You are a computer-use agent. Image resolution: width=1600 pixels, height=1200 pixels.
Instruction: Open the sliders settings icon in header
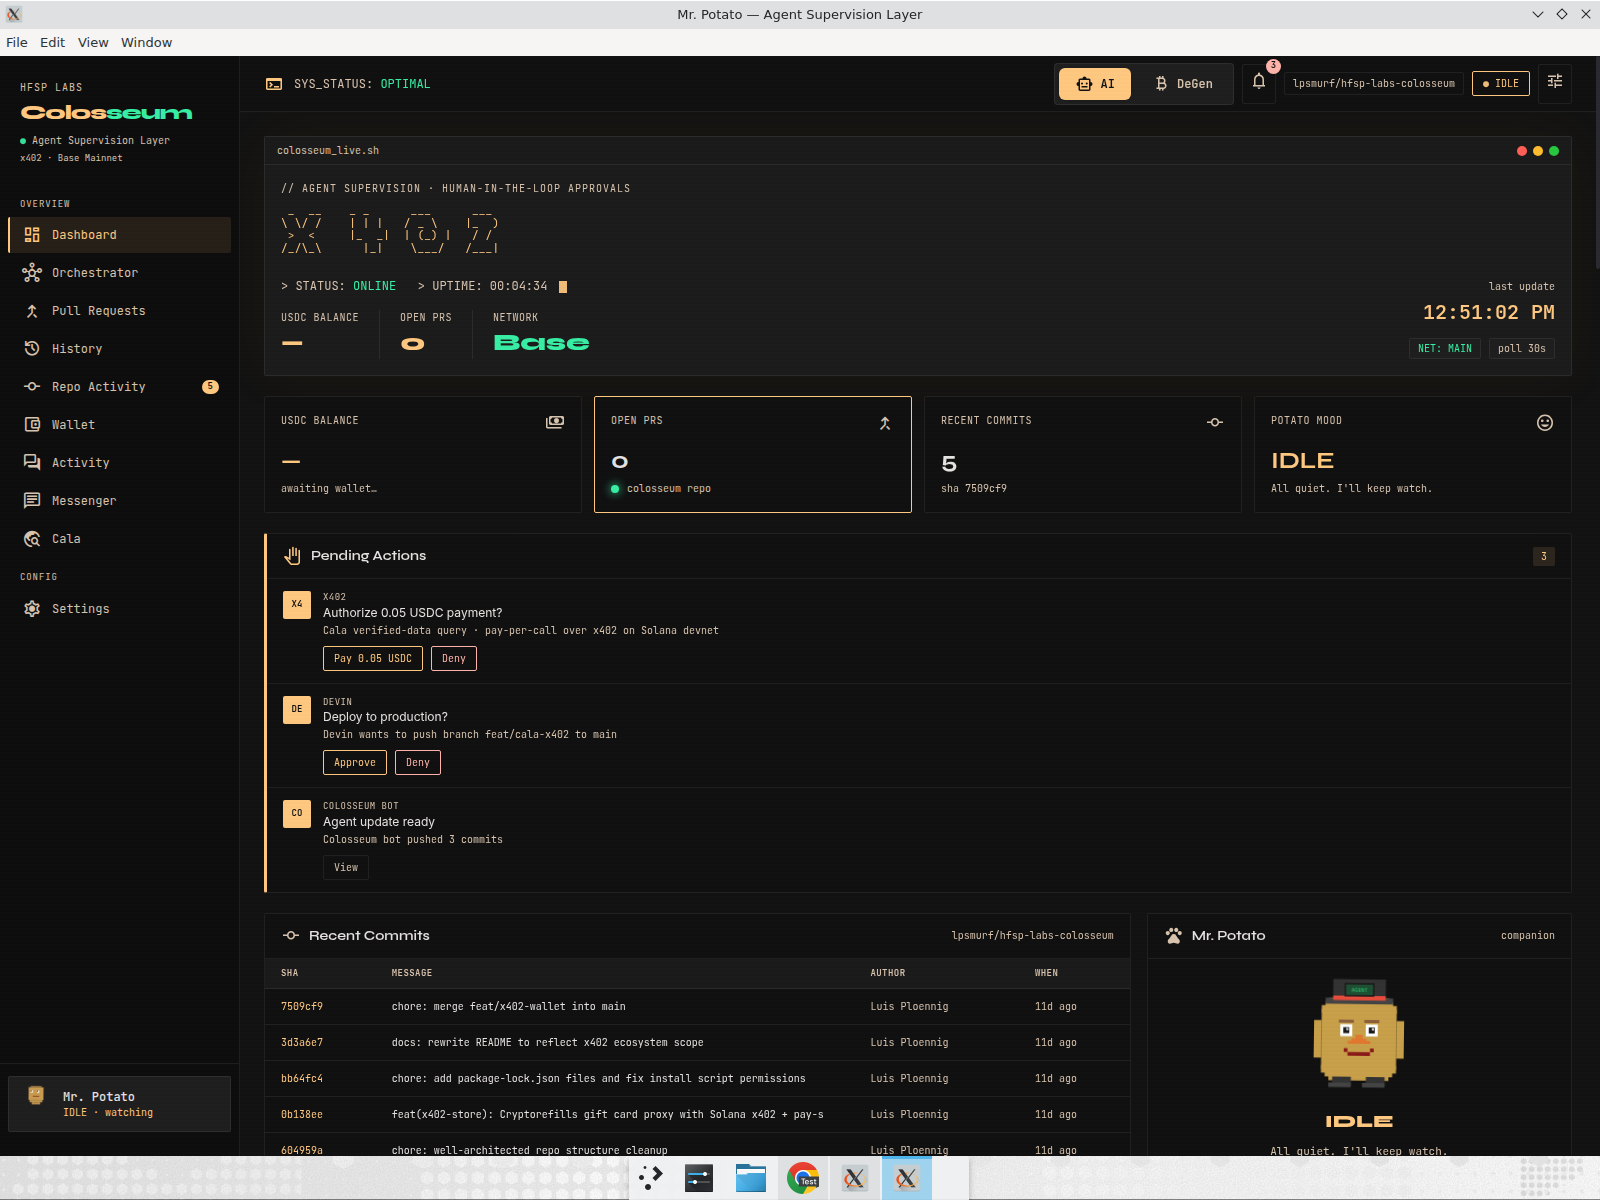1555,83
